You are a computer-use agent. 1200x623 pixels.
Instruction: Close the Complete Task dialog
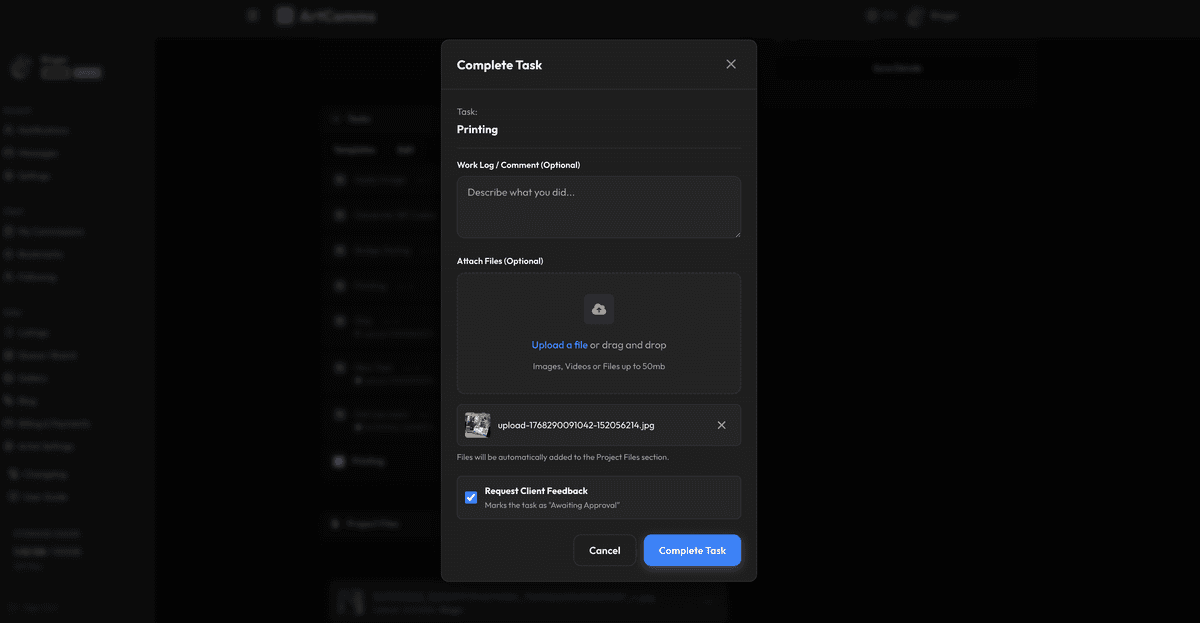pyautogui.click(x=731, y=63)
